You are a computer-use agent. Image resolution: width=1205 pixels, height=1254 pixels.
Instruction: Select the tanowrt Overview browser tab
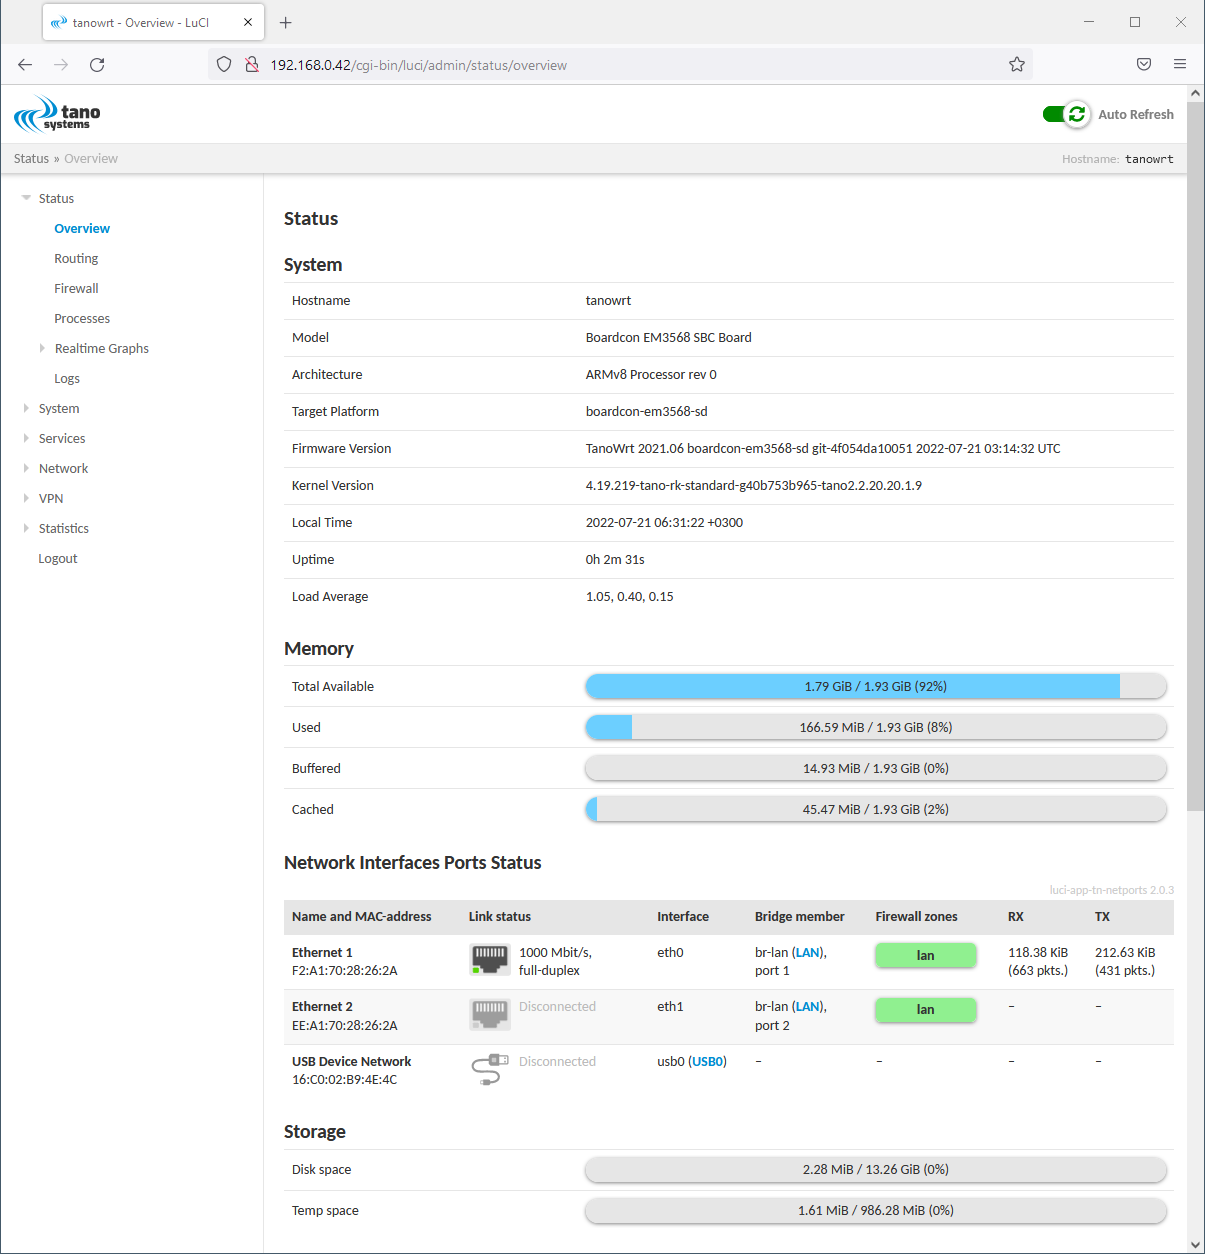(153, 22)
